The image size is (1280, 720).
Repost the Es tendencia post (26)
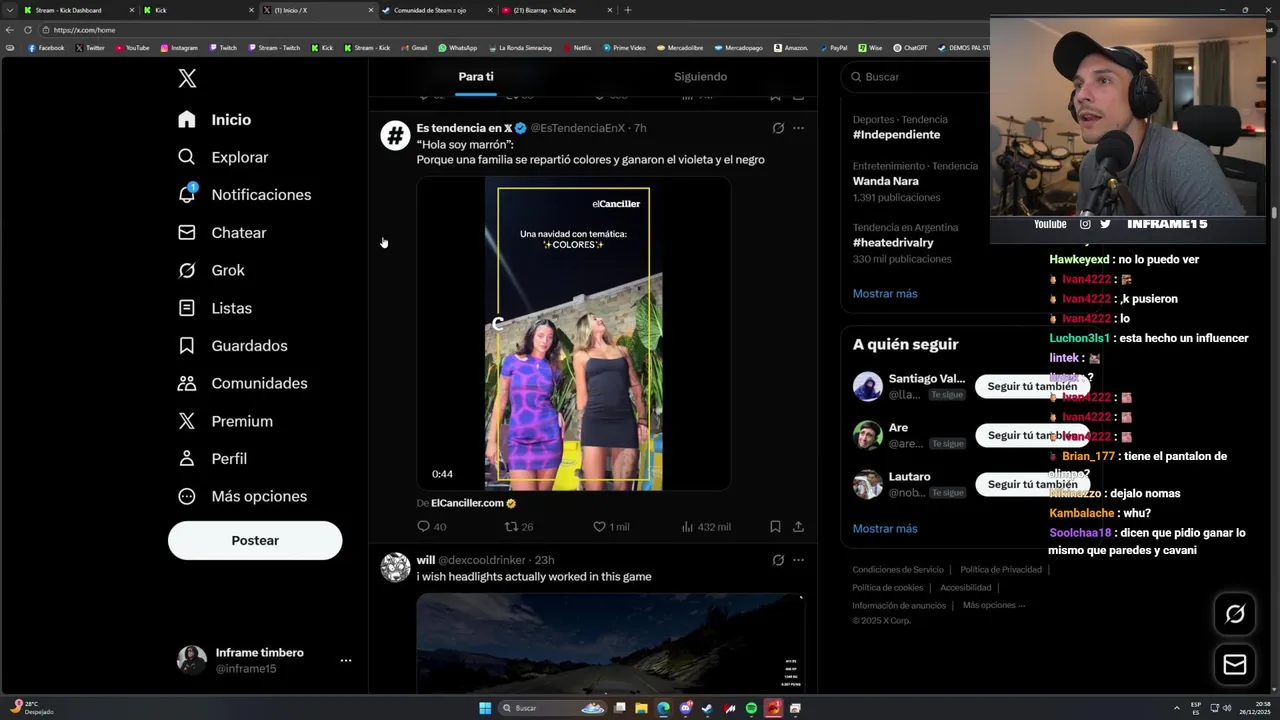point(518,526)
